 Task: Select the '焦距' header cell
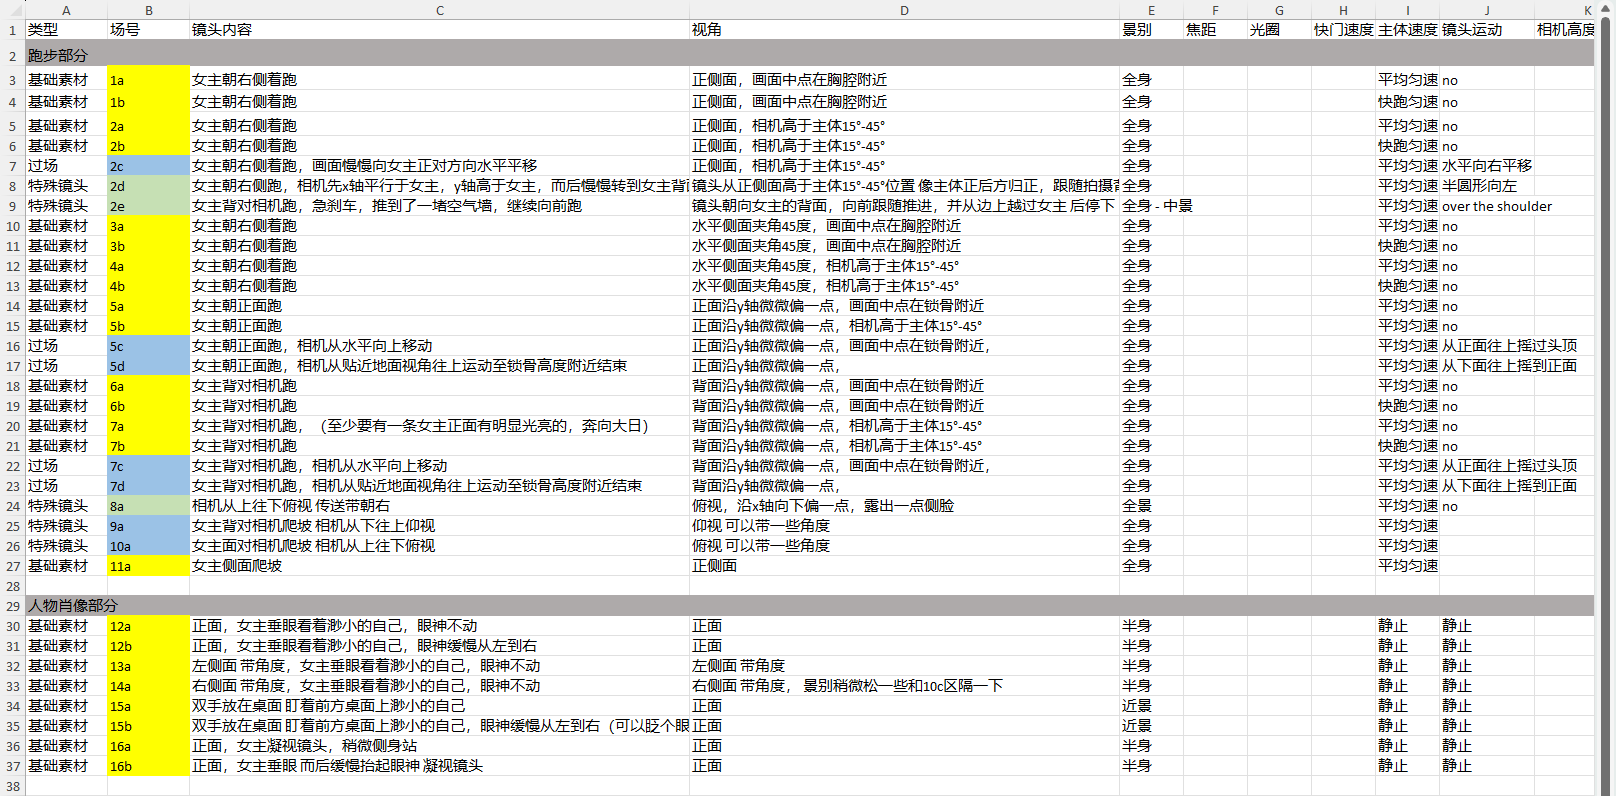coord(1215,30)
